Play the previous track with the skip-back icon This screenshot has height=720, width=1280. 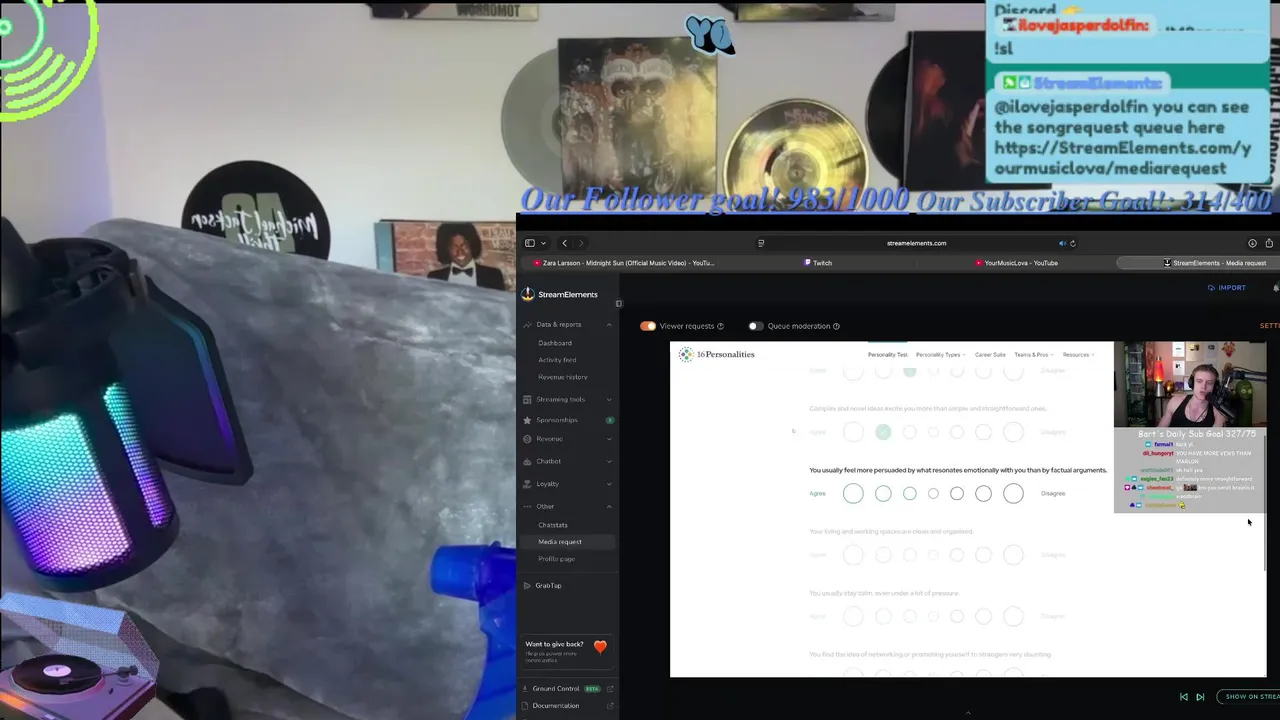[x=1184, y=697]
